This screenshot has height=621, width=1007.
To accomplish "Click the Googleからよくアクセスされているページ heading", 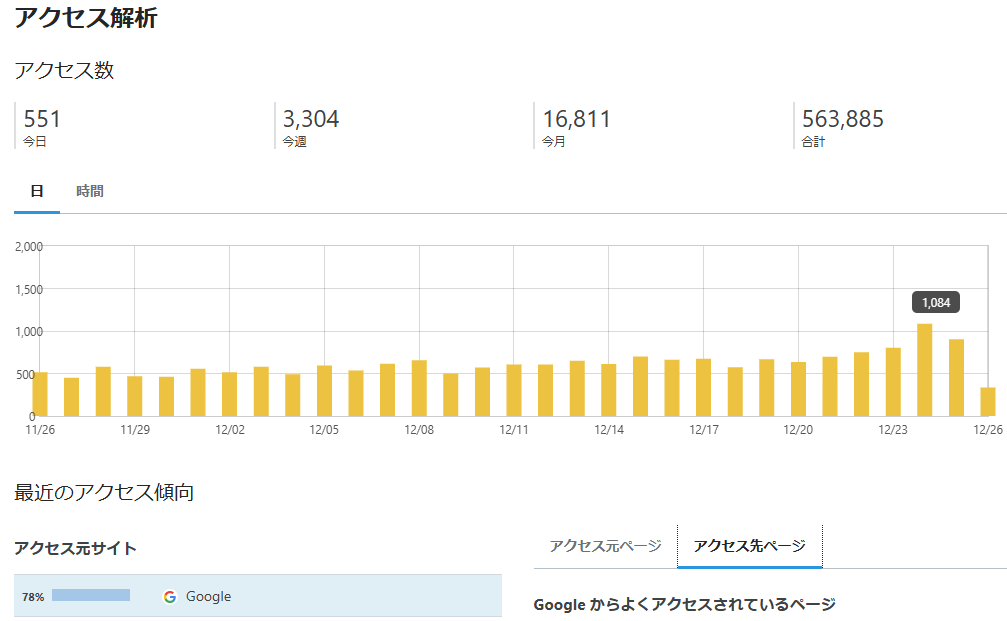I will pyautogui.click(x=685, y=604).
